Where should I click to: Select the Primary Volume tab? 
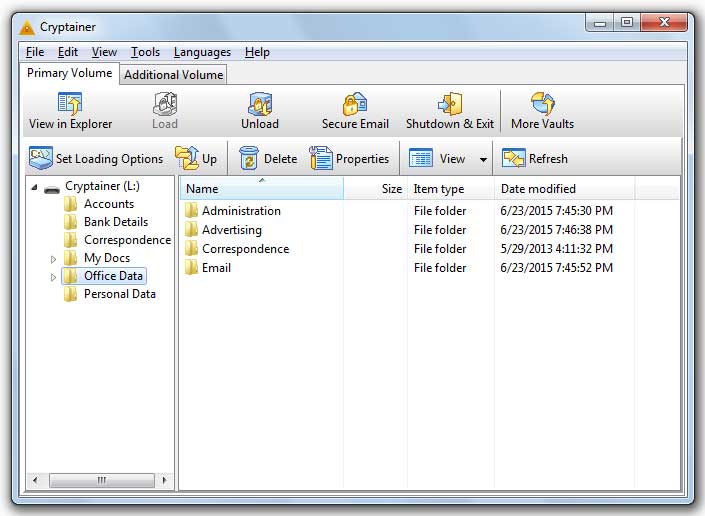[x=69, y=73]
